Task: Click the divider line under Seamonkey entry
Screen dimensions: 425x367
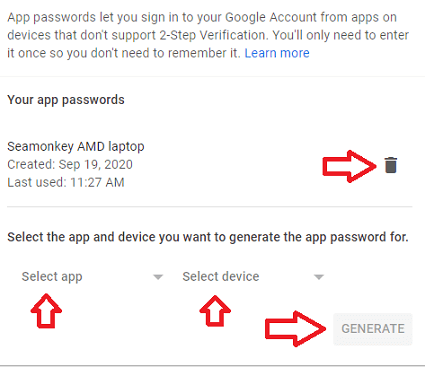Action: (210, 207)
